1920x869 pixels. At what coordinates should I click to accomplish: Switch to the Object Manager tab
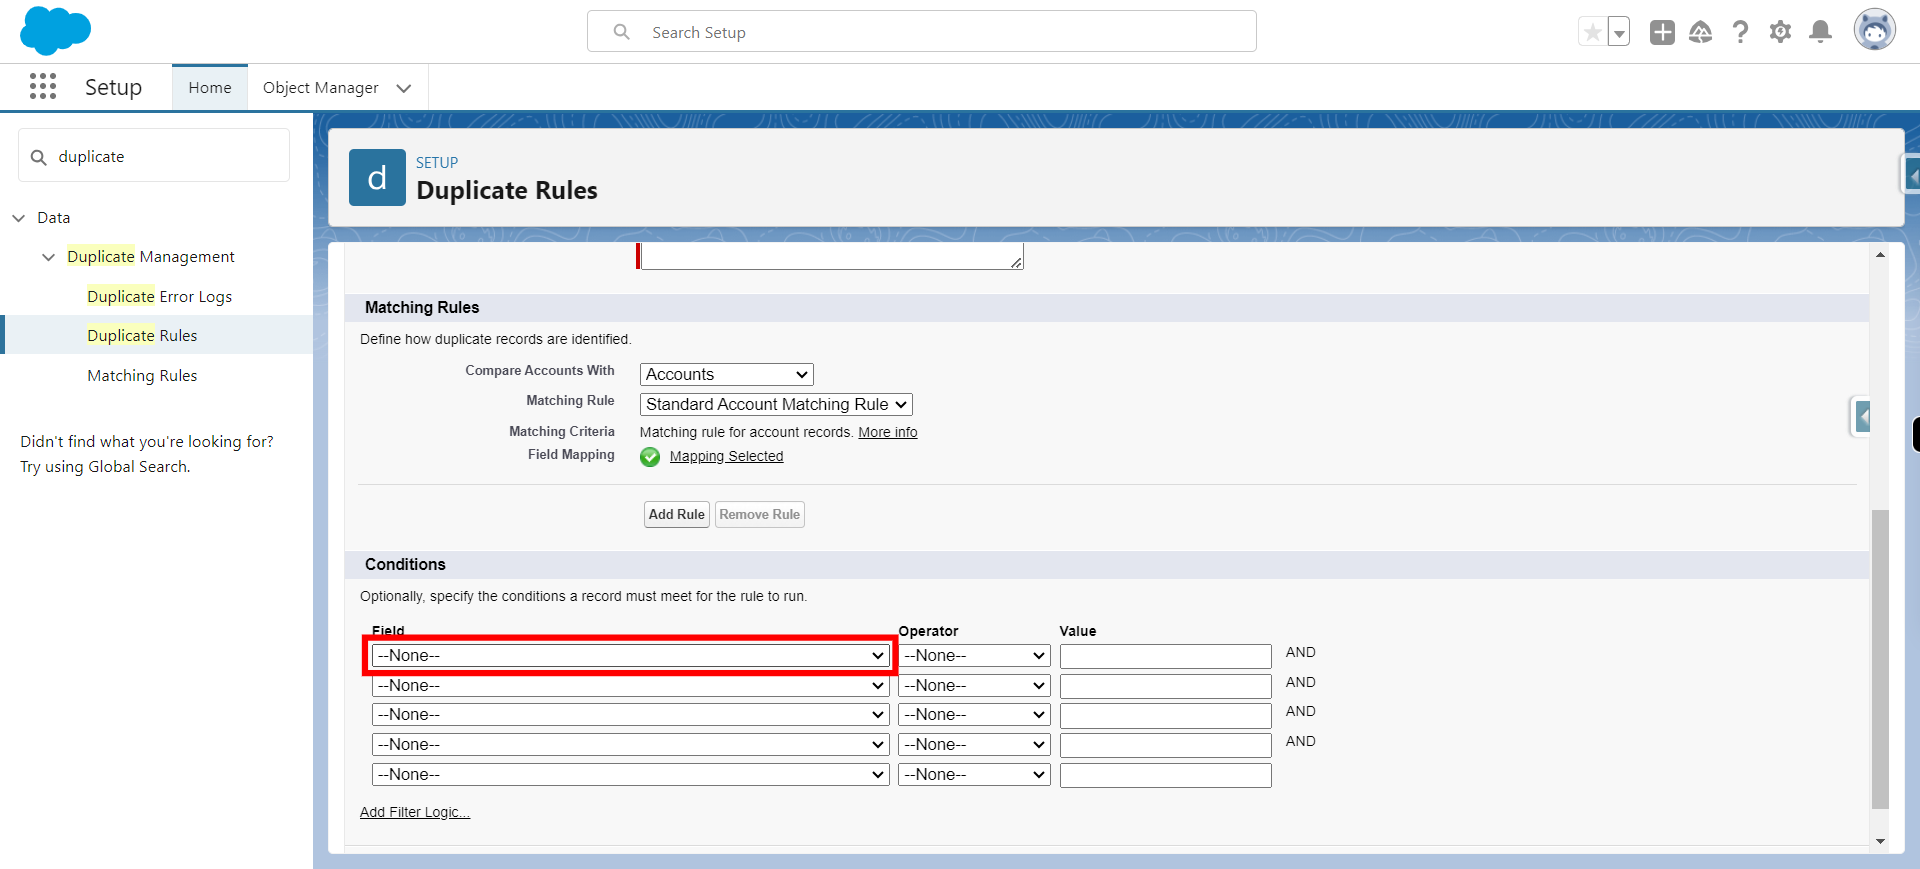coord(321,88)
